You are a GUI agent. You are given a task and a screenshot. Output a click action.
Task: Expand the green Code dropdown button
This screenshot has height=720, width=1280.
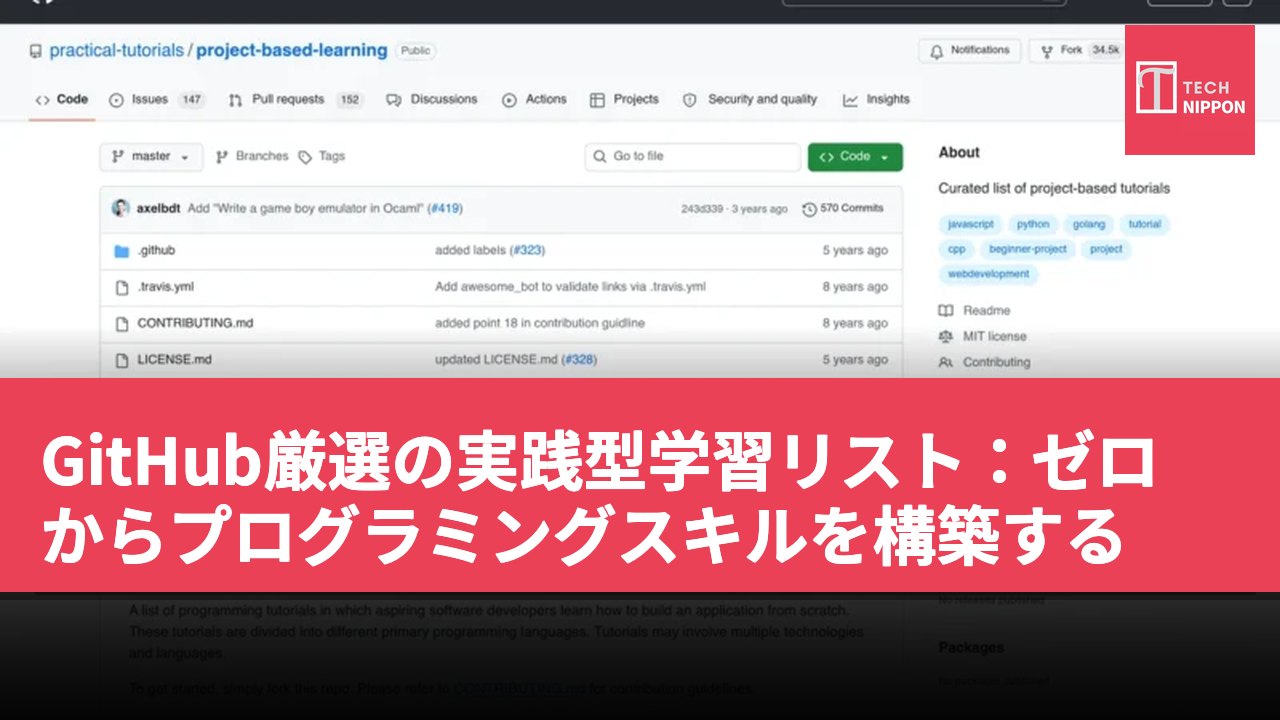(855, 157)
